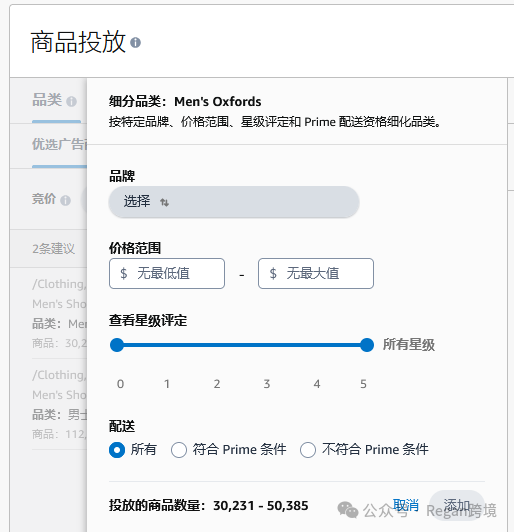
Task: Select 所有 delivery radio option
Action: [117, 450]
